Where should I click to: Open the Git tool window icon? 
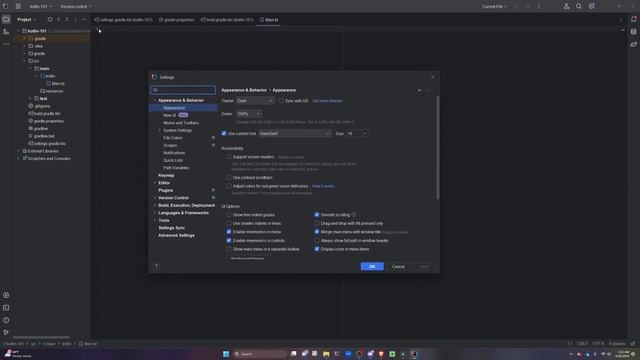tap(6, 333)
